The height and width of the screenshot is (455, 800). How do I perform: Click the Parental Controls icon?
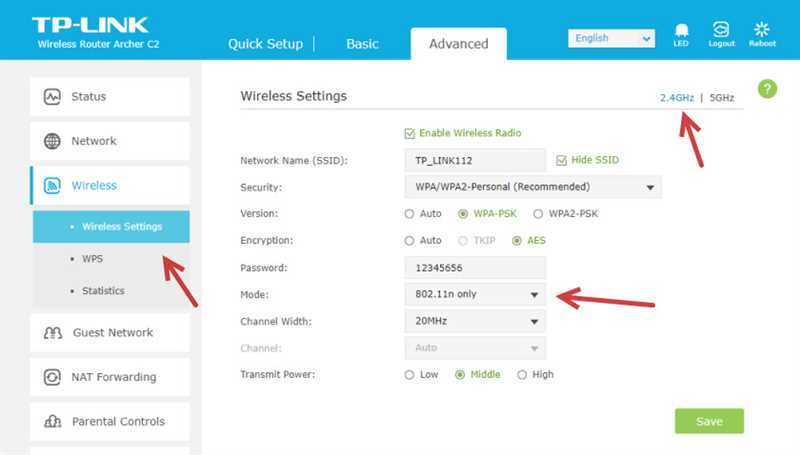tap(53, 422)
